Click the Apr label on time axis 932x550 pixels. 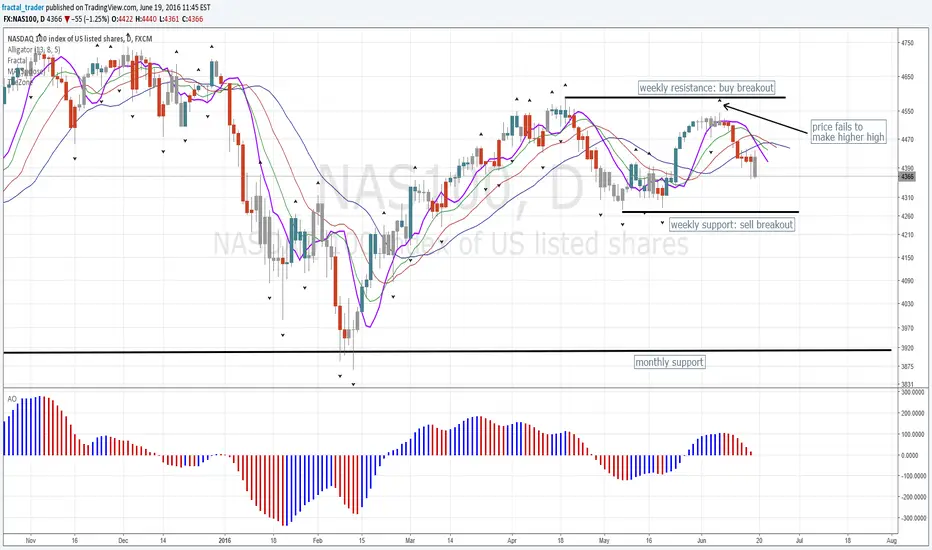coord(512,541)
